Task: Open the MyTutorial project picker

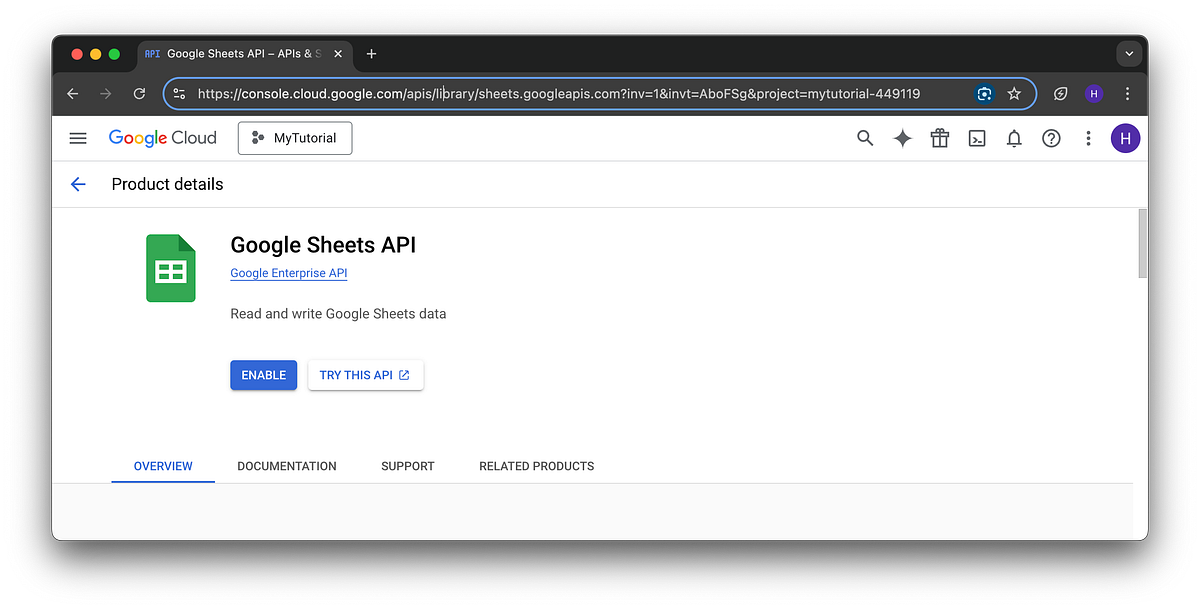Action: pos(295,138)
